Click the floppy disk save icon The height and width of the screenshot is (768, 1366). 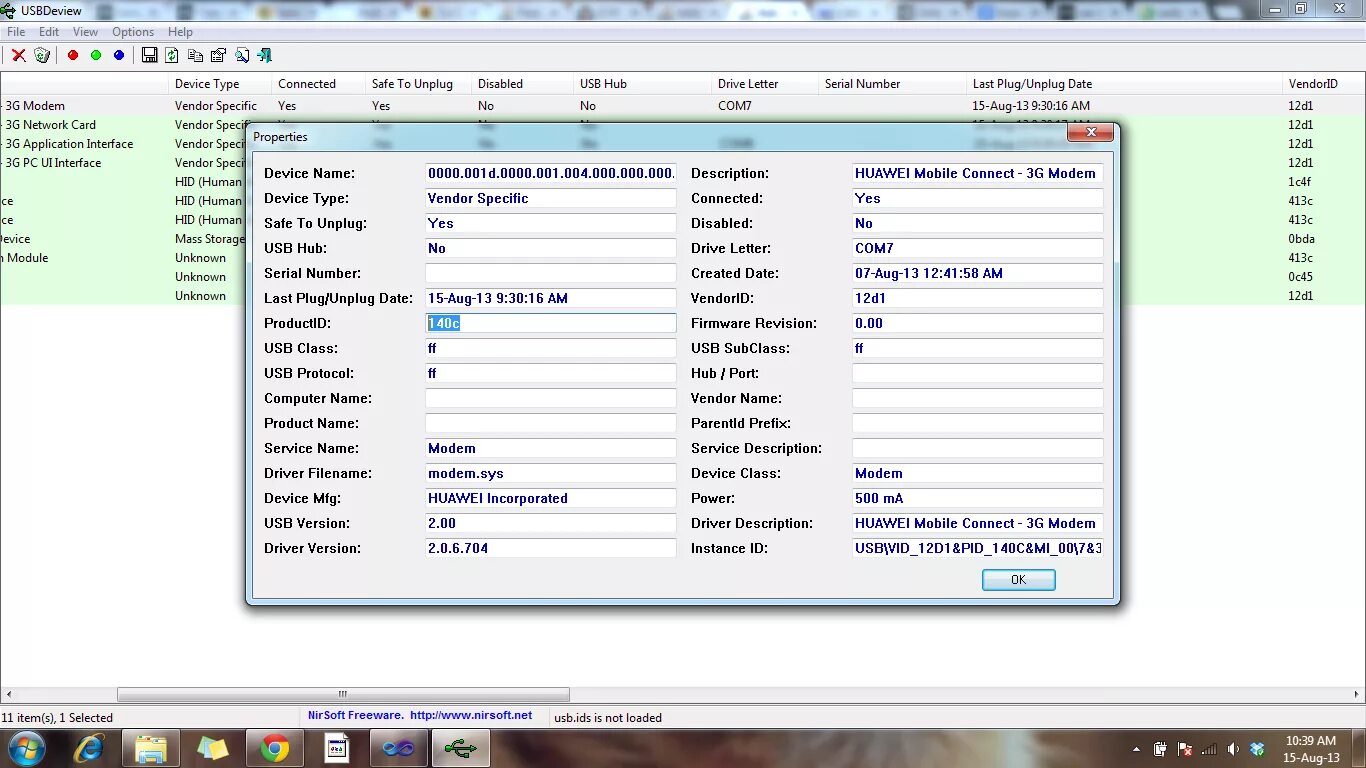tap(150, 55)
